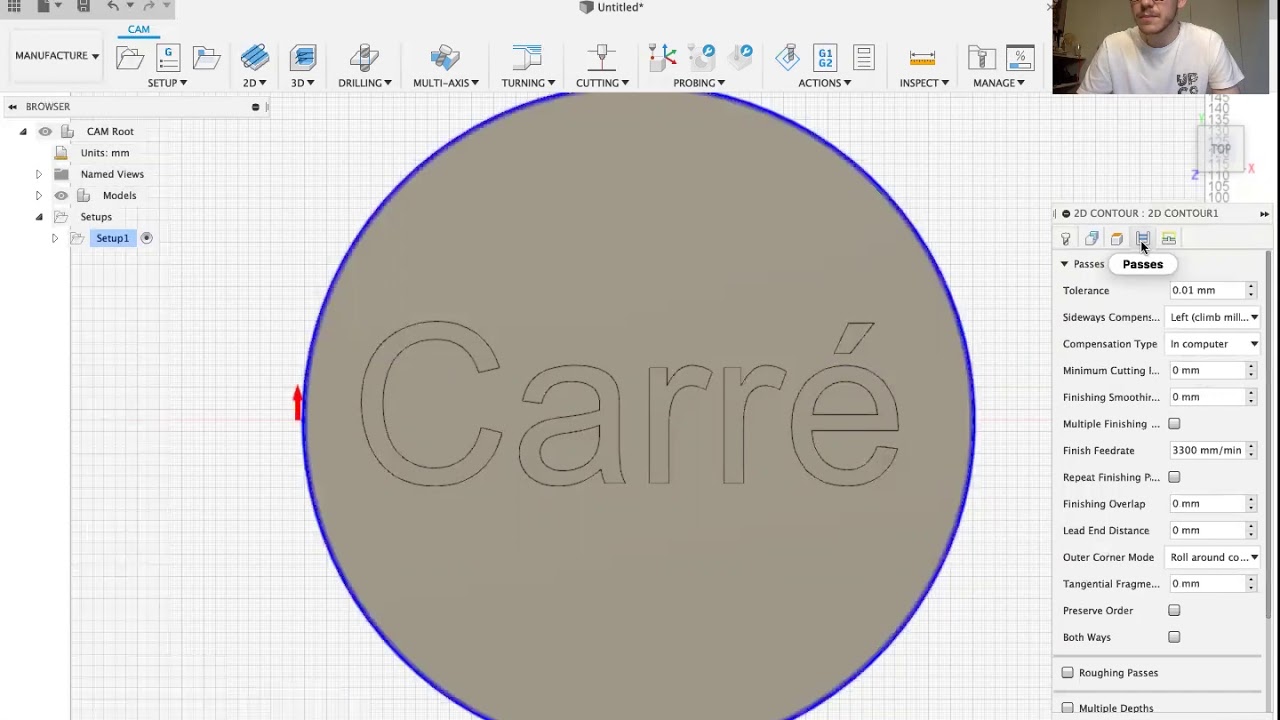Click the File menu icon
The height and width of the screenshot is (720, 1280).
44,6
